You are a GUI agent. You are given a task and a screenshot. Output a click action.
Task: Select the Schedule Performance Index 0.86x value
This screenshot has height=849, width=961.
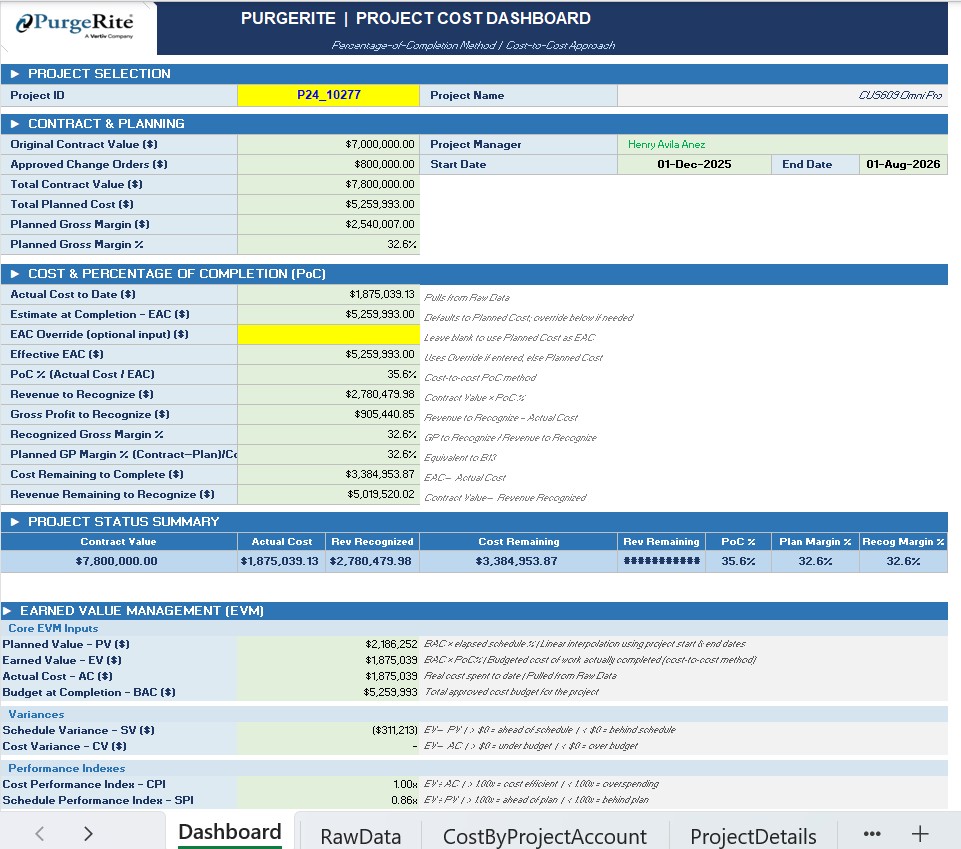pos(329,800)
